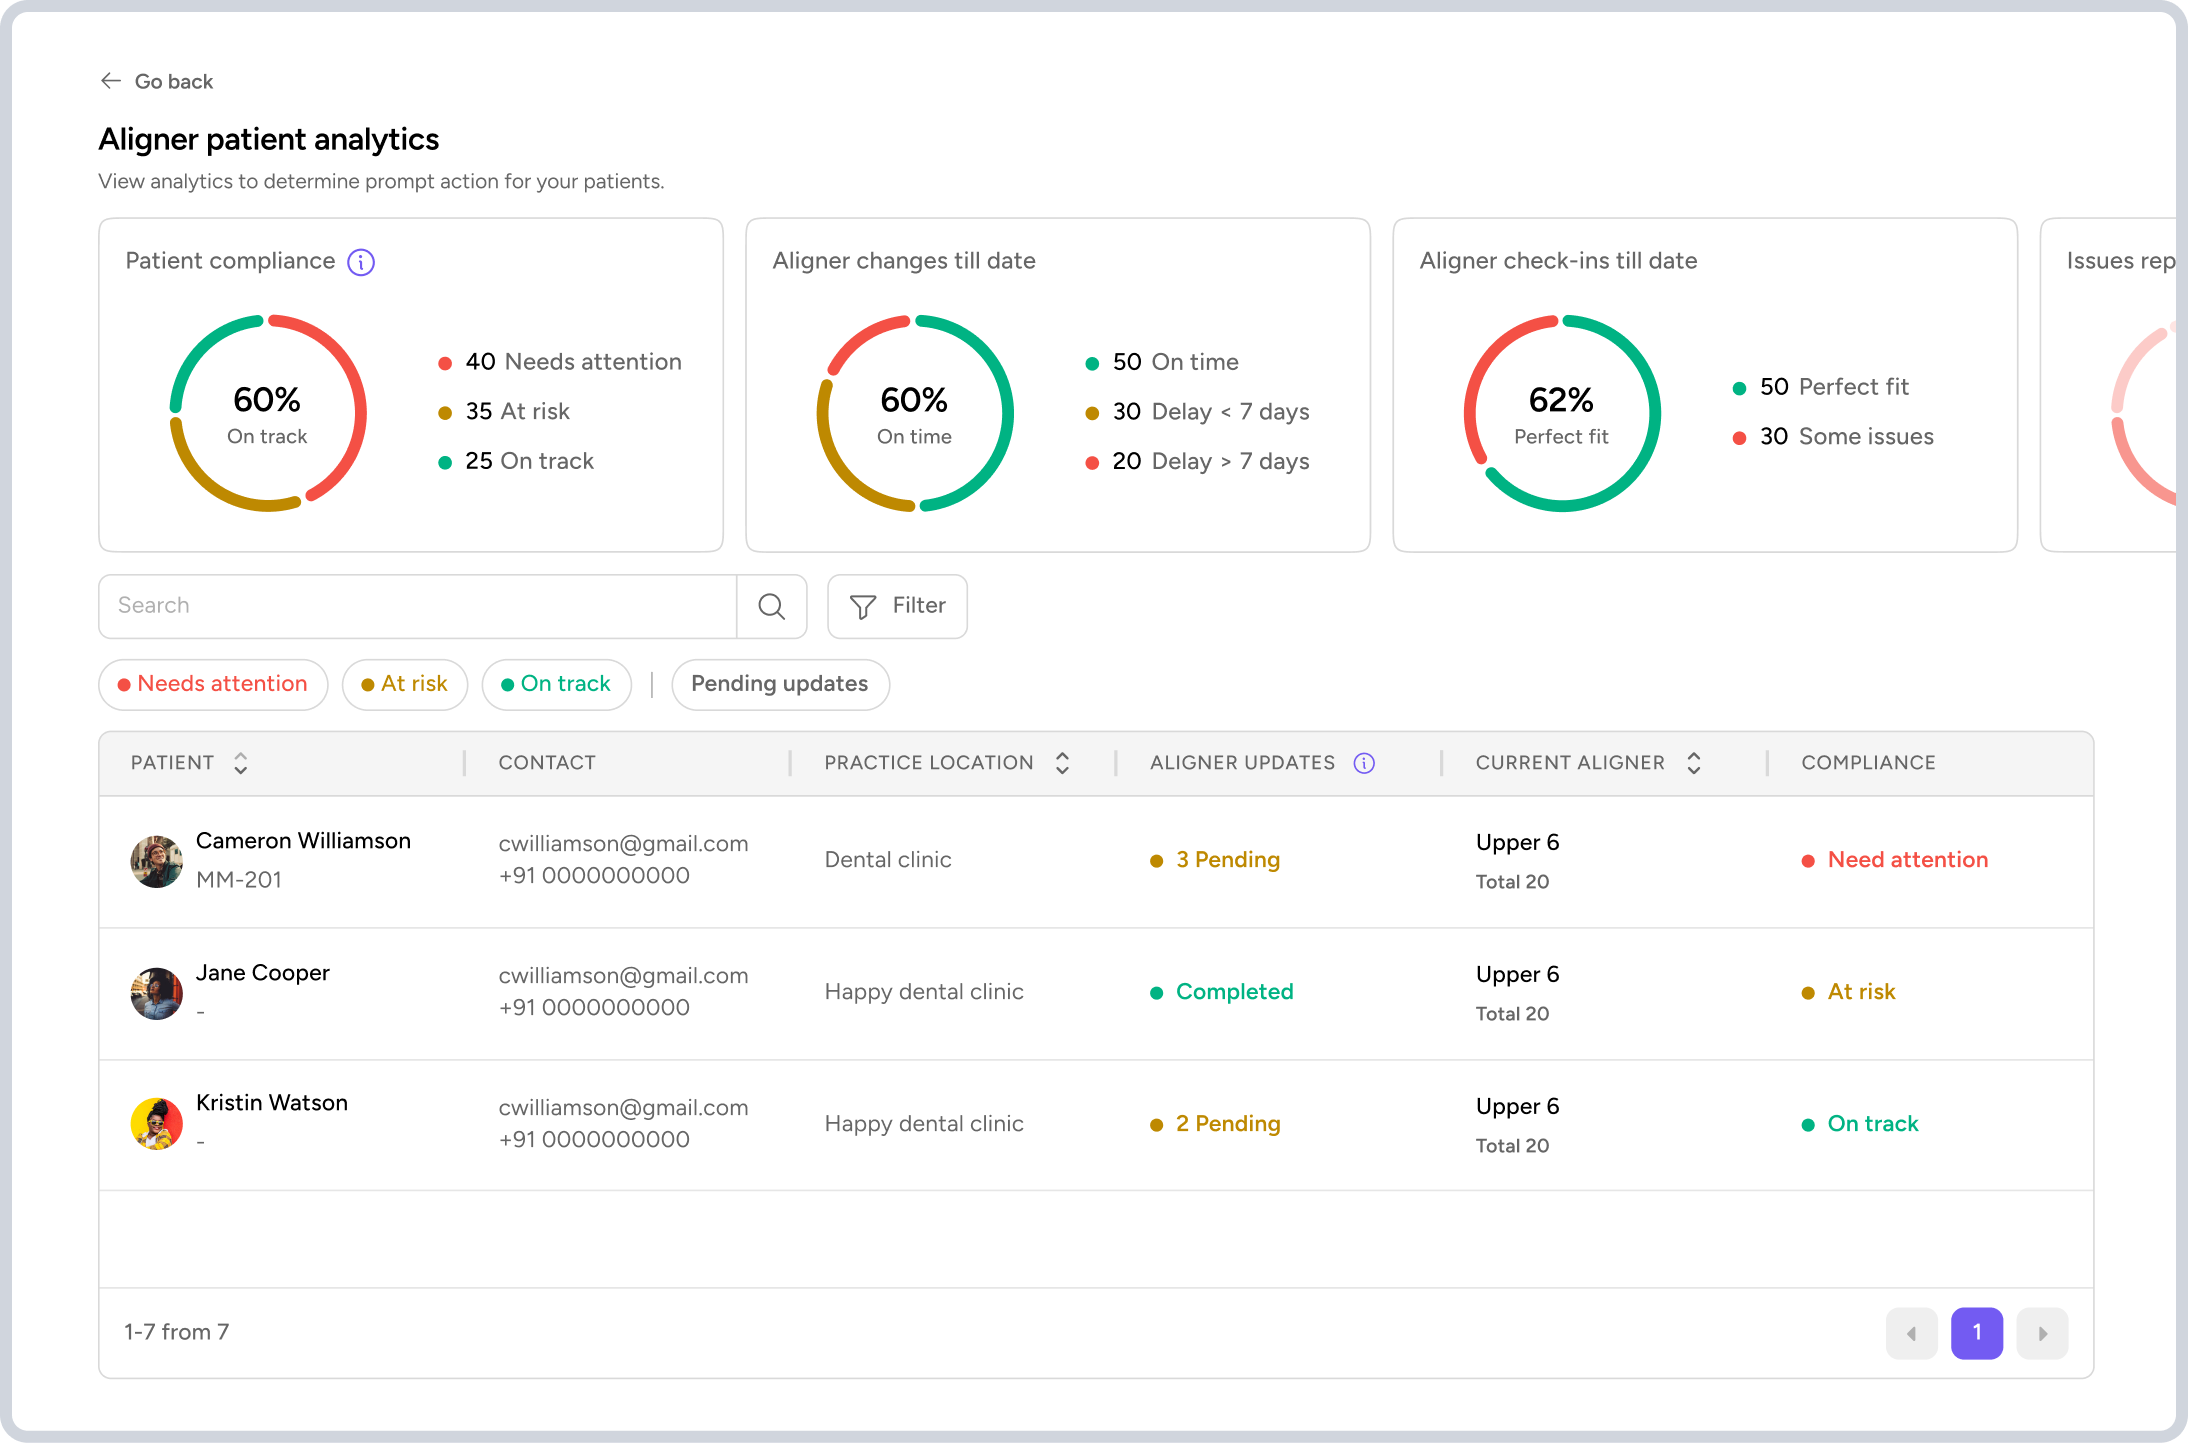The image size is (2188, 1443).
Task: Click Kristin Watson's profile picture
Action: tap(157, 1123)
